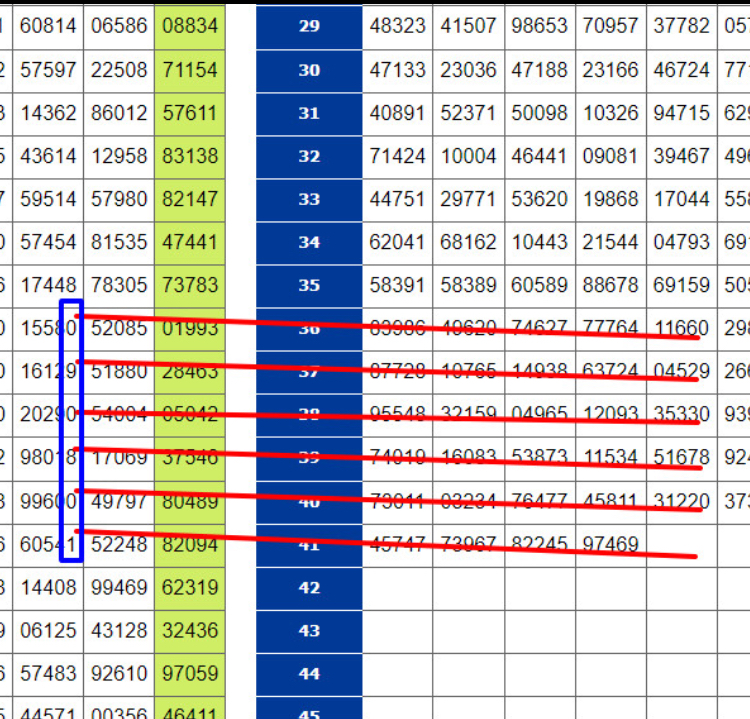
Task: Click the cell with value 86012
Action: [118, 113]
